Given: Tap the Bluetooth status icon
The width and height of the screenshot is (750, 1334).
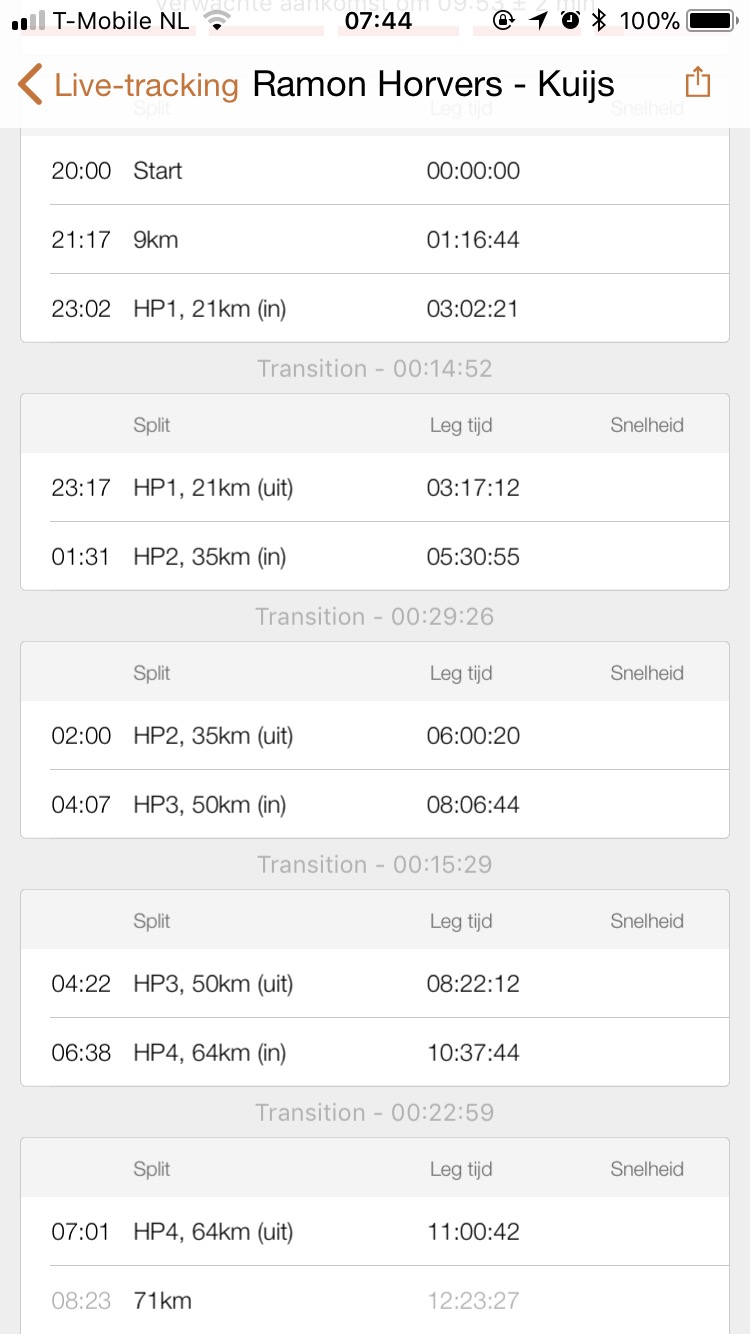Looking at the screenshot, I should coord(599,20).
